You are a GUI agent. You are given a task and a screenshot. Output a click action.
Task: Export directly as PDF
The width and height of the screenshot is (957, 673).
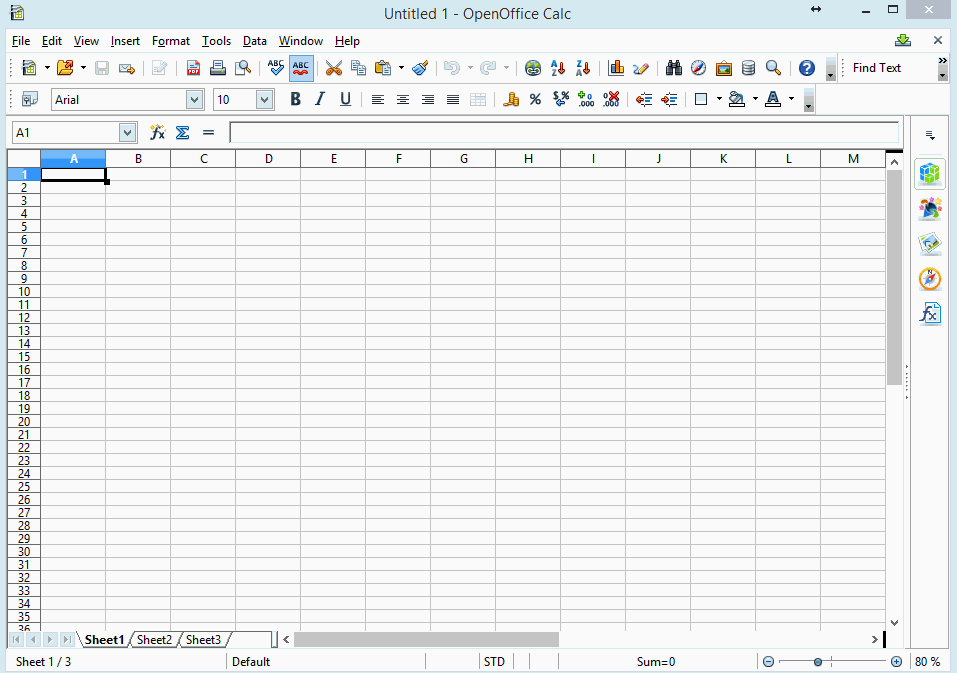pyautogui.click(x=193, y=68)
